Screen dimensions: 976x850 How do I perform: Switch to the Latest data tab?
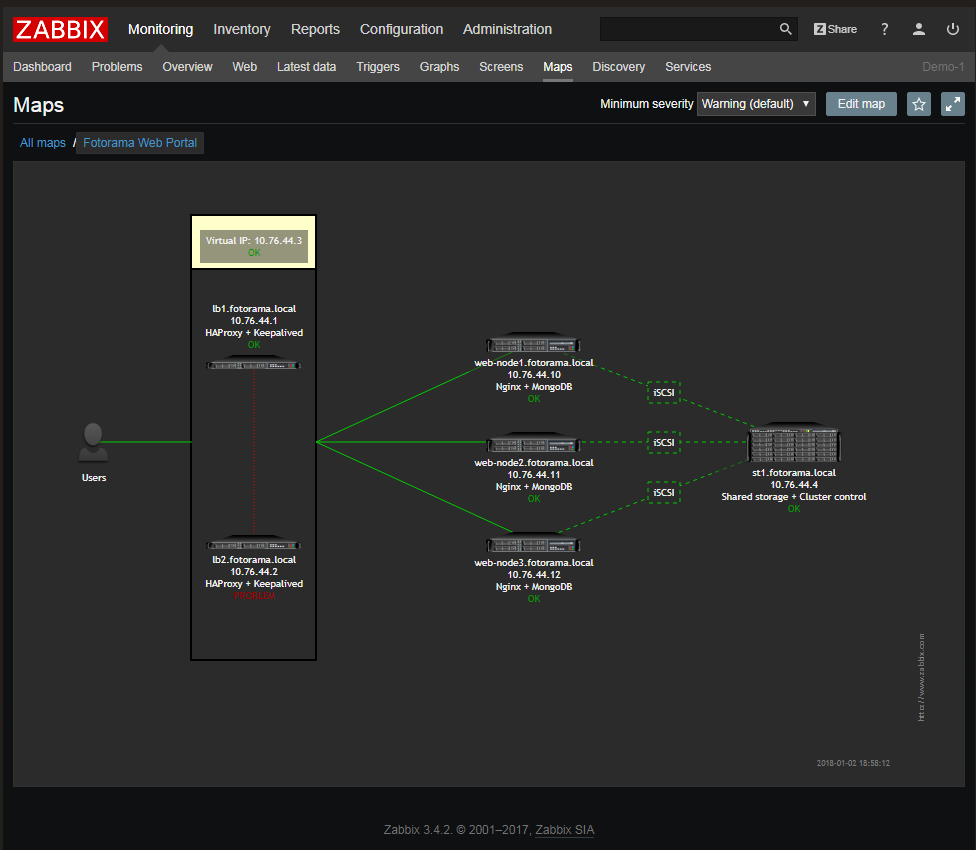point(304,66)
